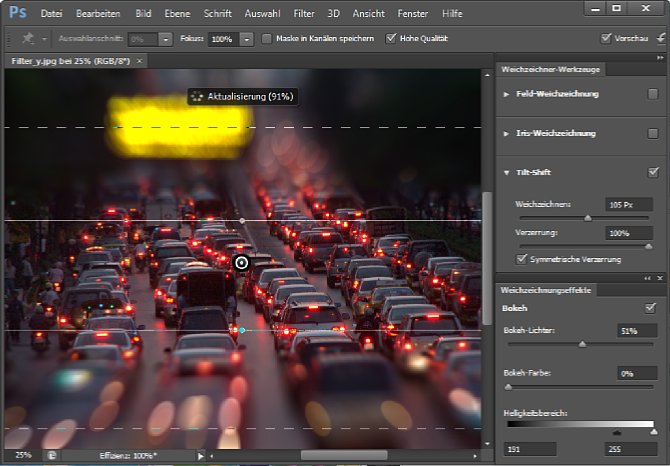Click the Helligkeitsbereich 191 value field

point(530,449)
